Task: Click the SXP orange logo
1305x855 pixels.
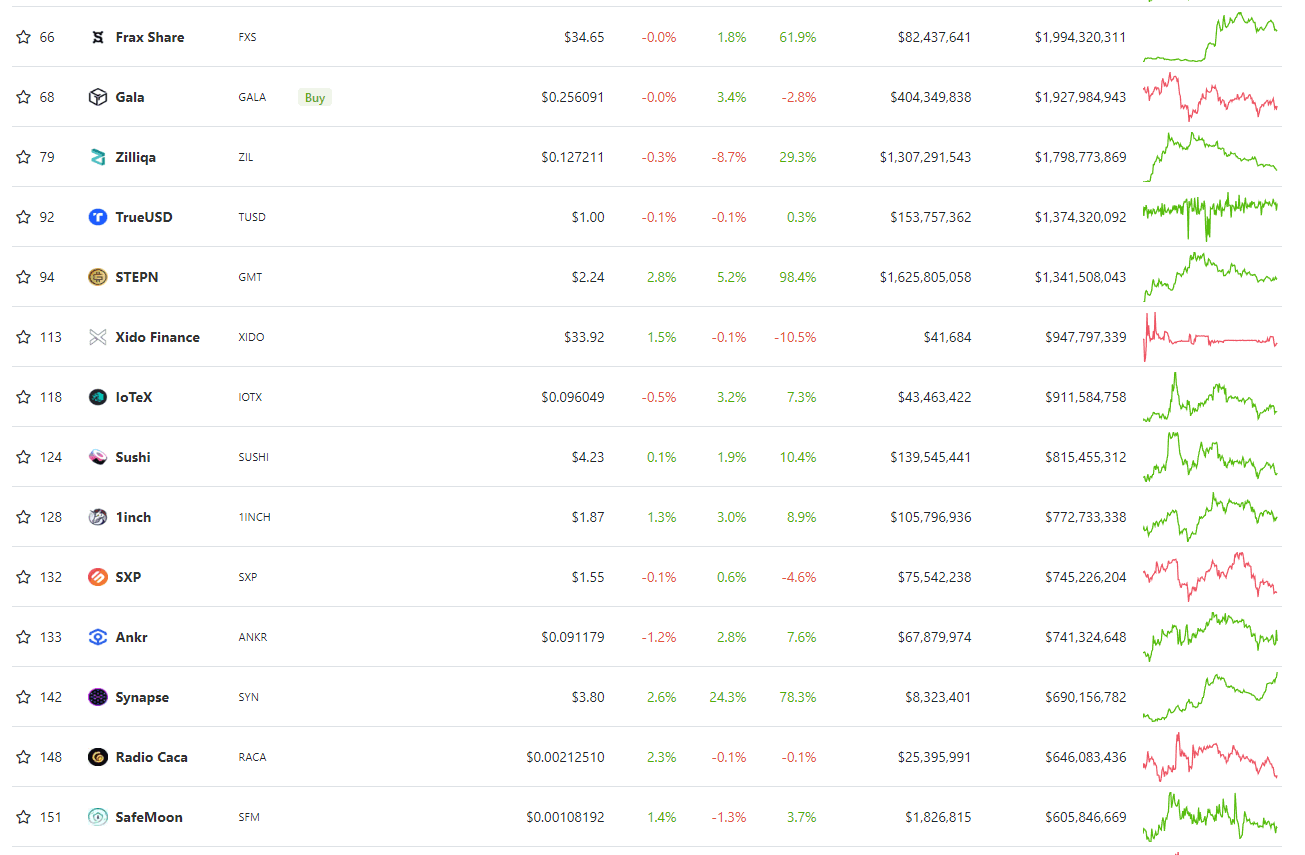Action: [98, 577]
